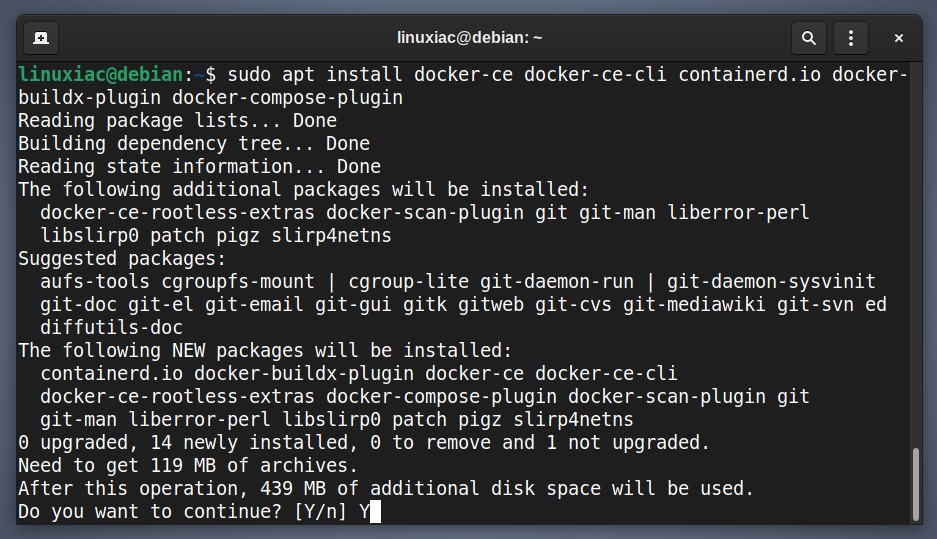Open the three-dot hamburger menu
Screen dimensions: 937x539
click(850, 38)
